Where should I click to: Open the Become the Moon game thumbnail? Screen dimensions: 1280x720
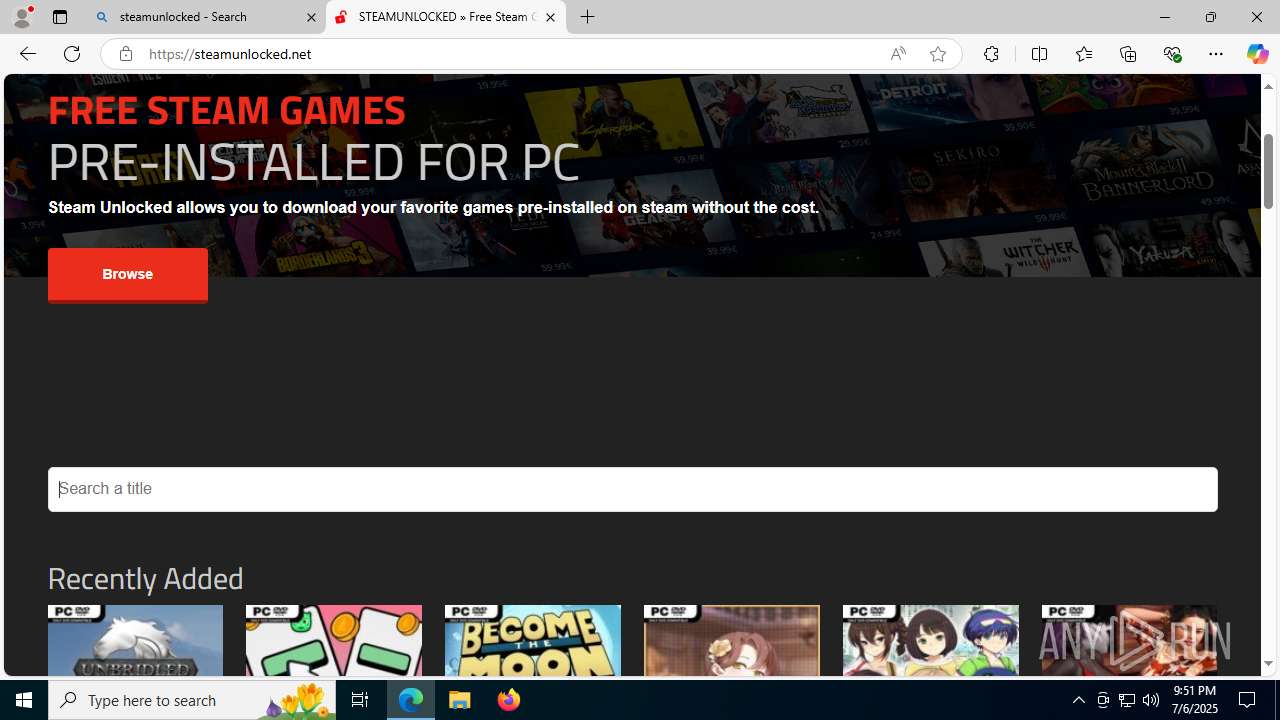coord(533,640)
